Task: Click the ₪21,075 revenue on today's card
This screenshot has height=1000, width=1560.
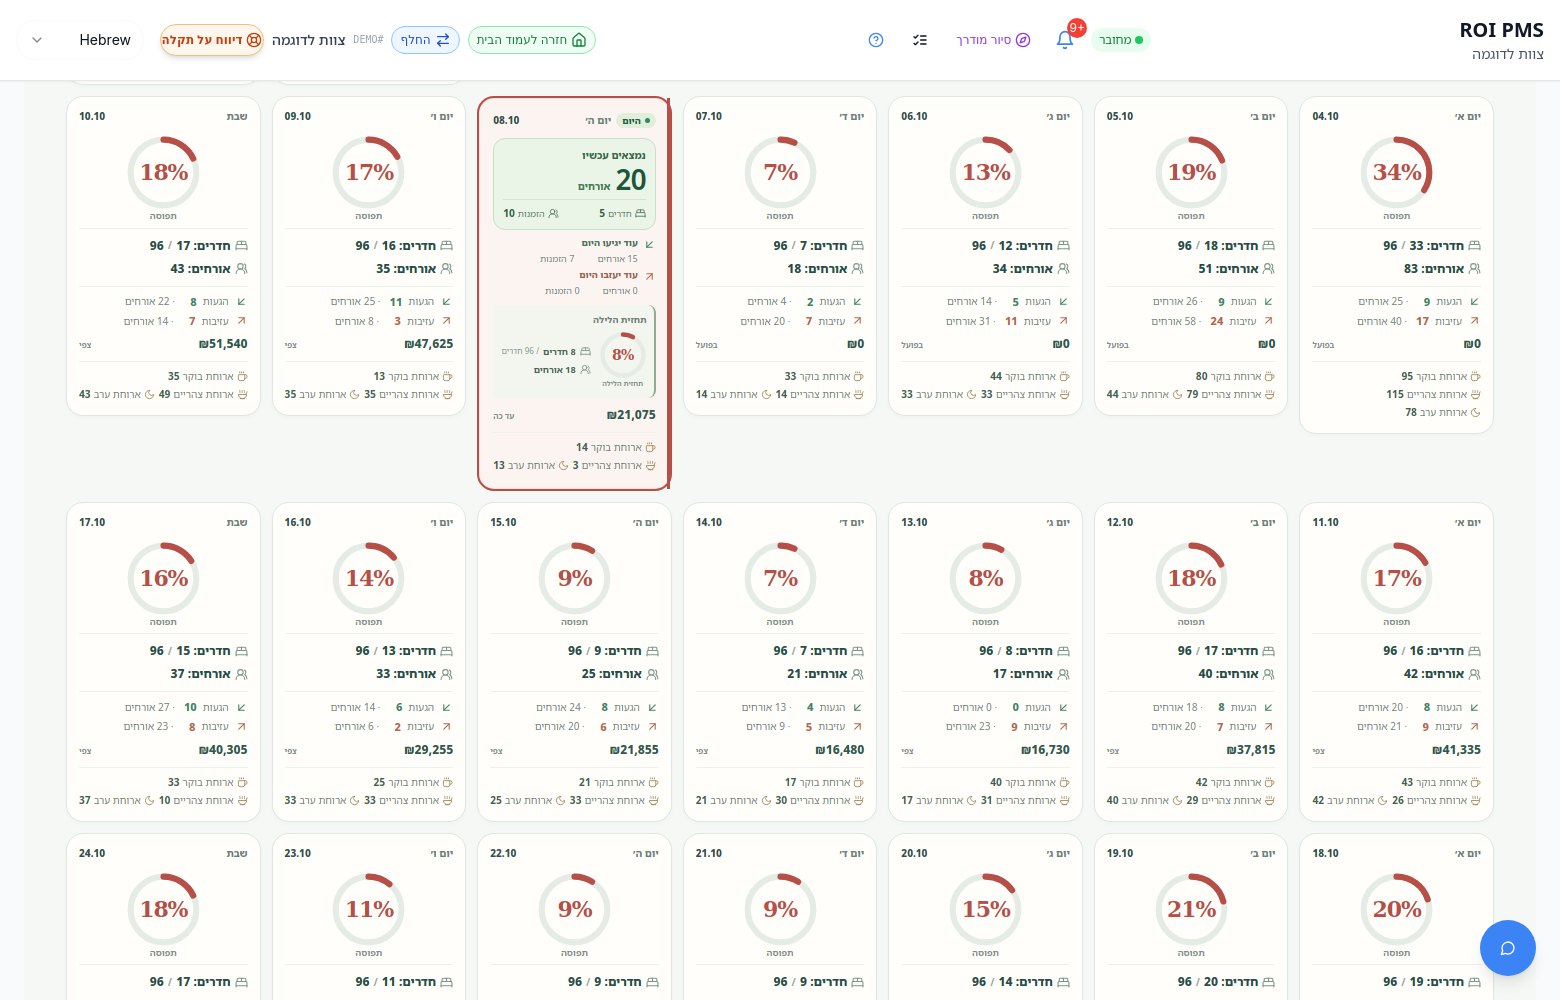Action: tap(631, 415)
